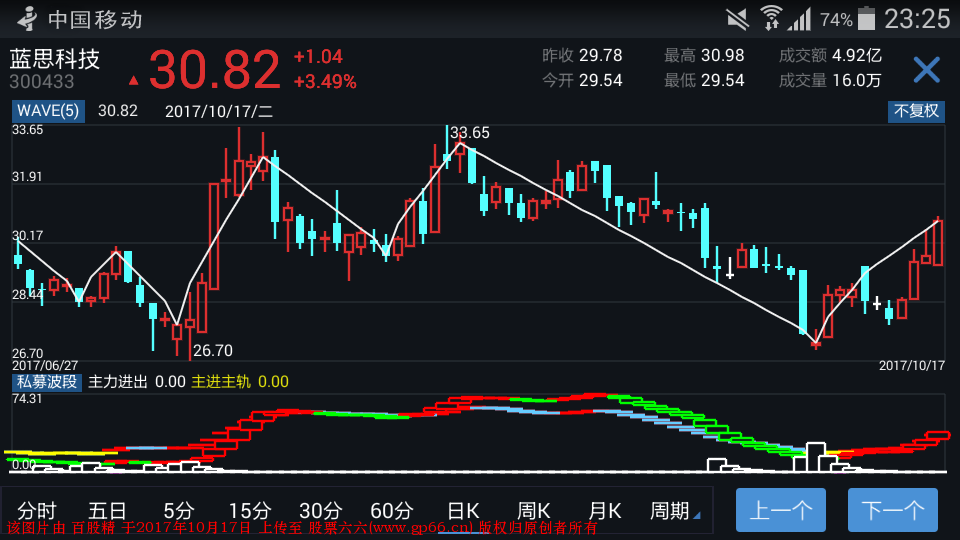
Task: Tap the 31.91 price axis label
Action: [27, 177]
